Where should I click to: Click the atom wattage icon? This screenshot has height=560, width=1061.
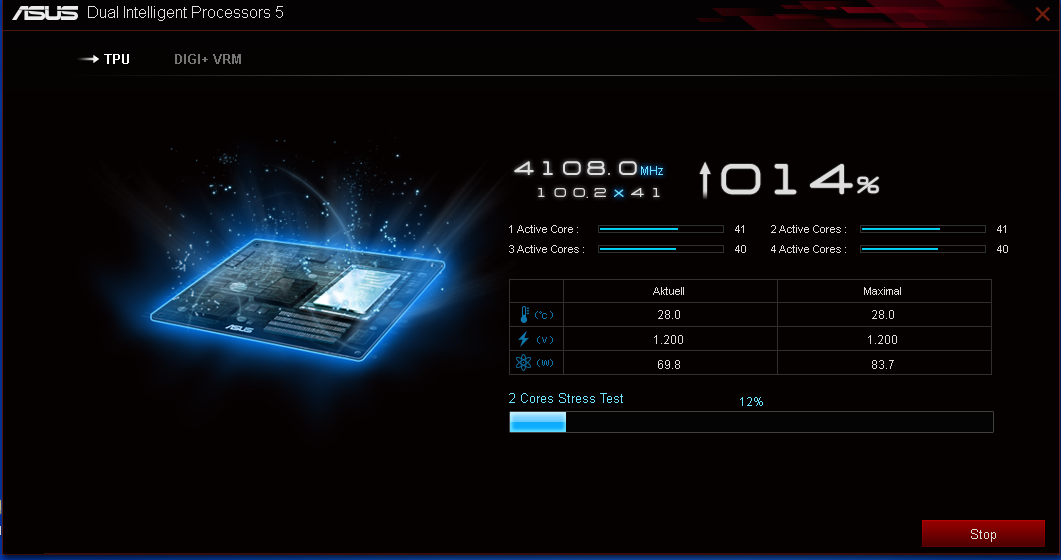[523, 363]
